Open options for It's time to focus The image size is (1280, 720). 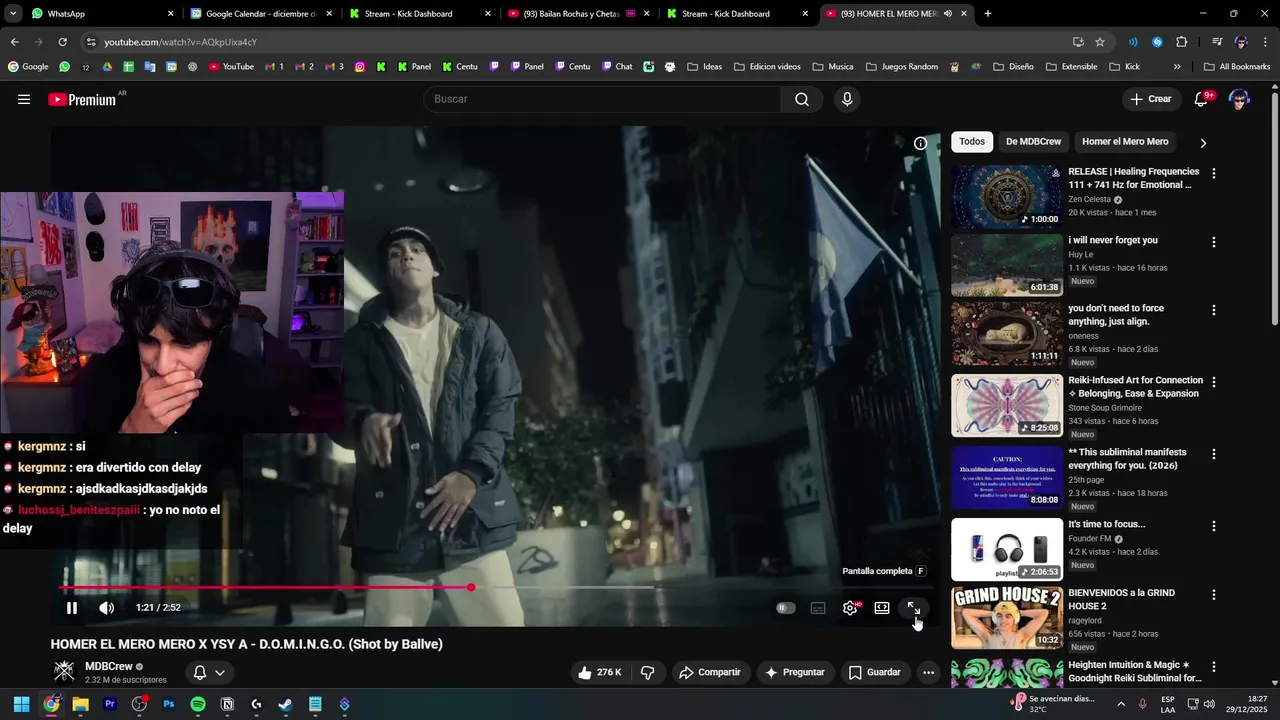click(1214, 526)
